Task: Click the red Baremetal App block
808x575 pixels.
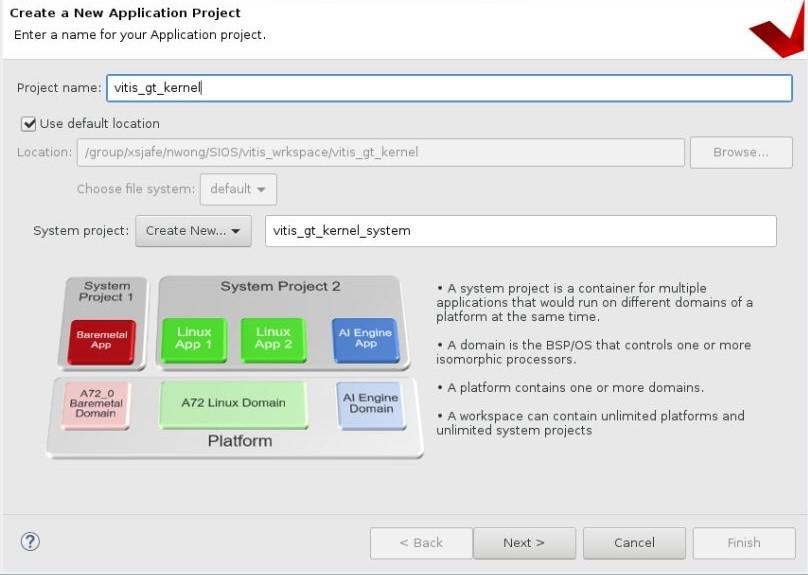Action: pos(102,342)
